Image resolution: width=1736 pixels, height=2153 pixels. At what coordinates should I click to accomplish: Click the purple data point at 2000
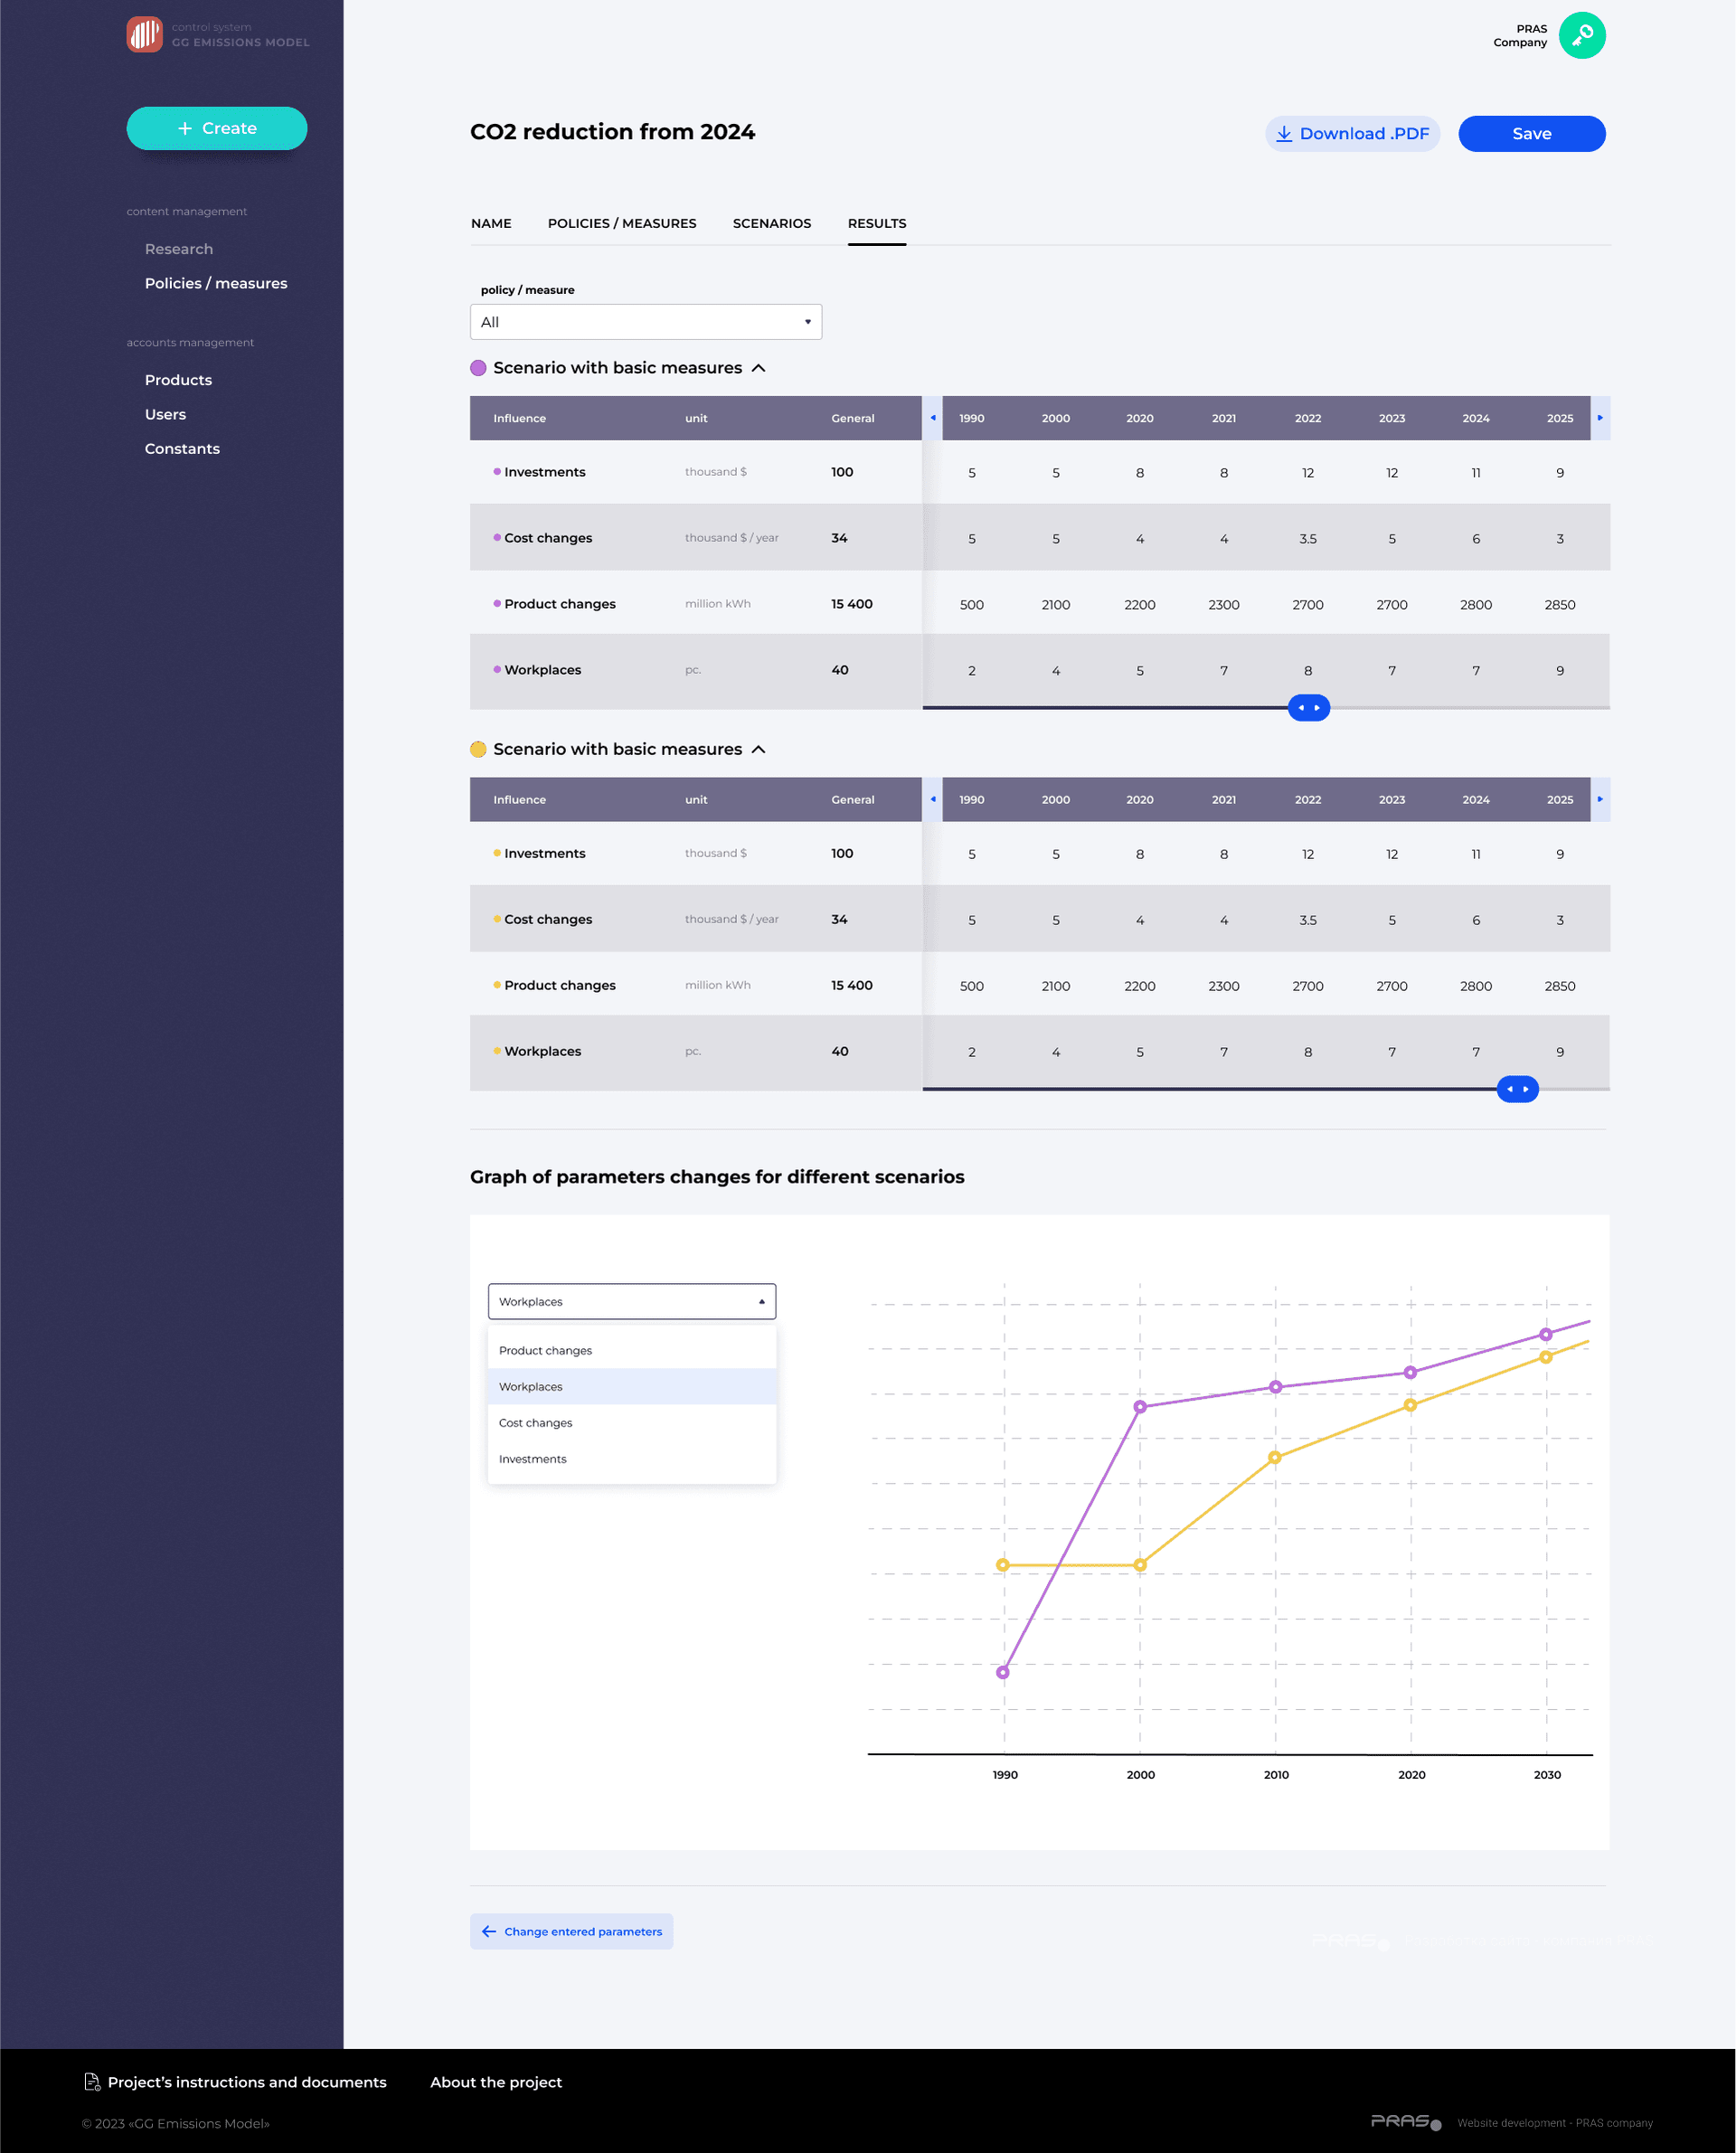(1140, 1407)
